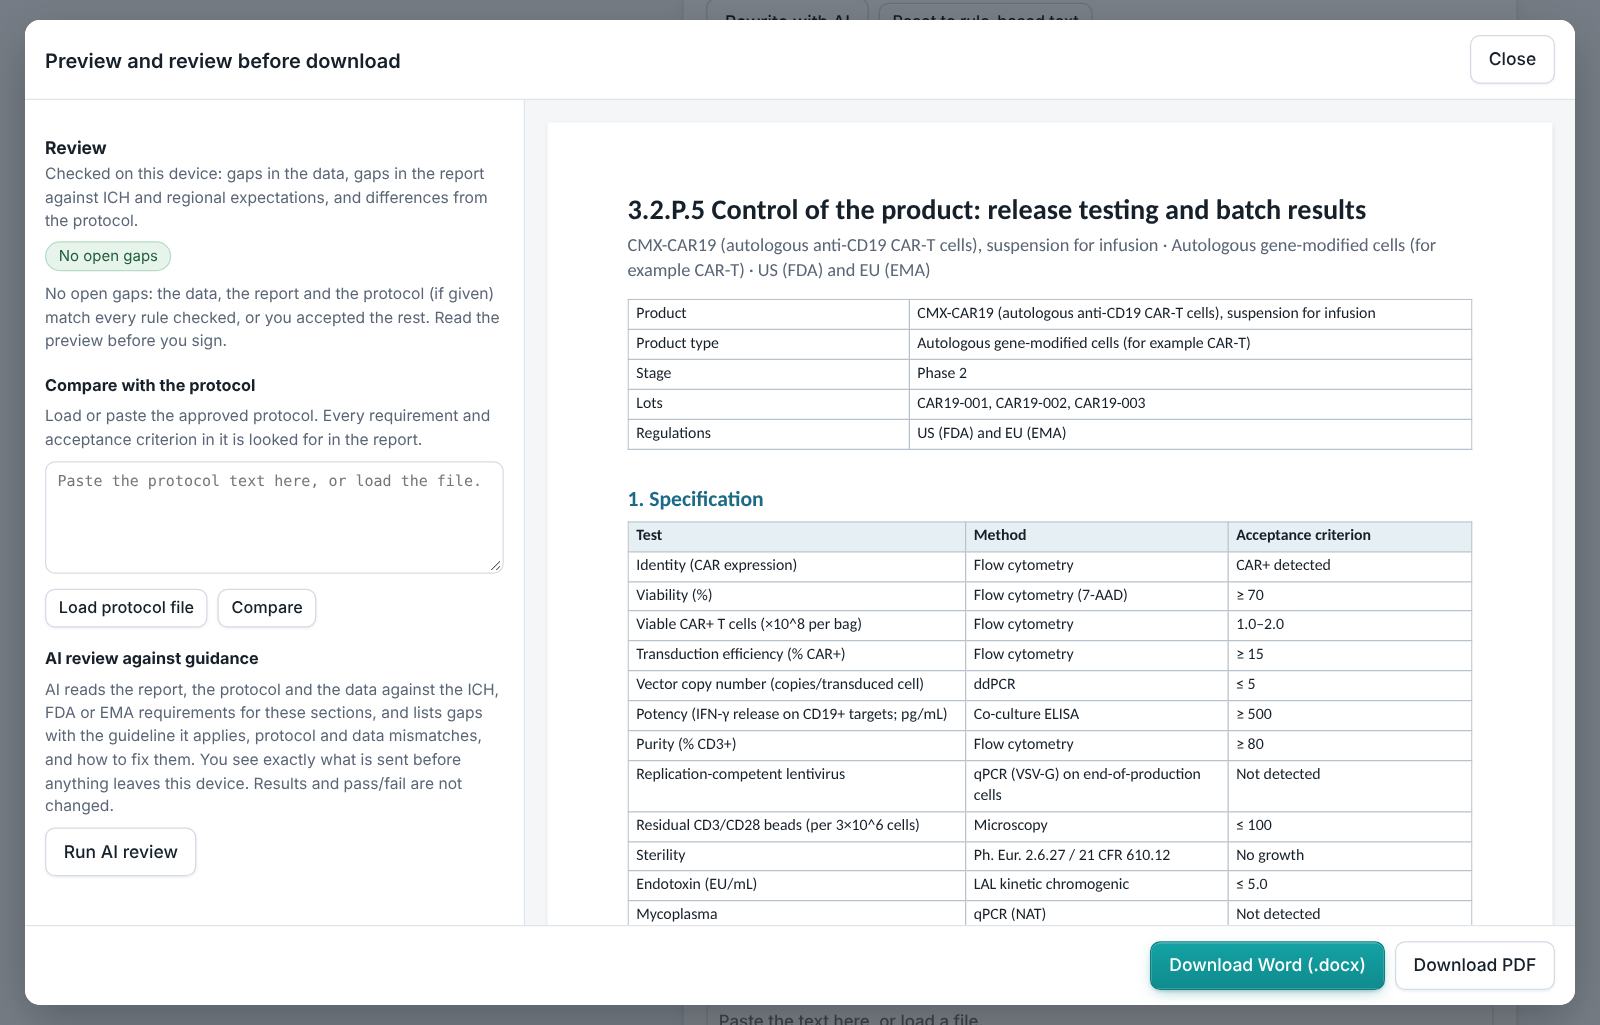Download the report as Word docx
Image resolution: width=1600 pixels, height=1025 pixels.
click(x=1267, y=965)
